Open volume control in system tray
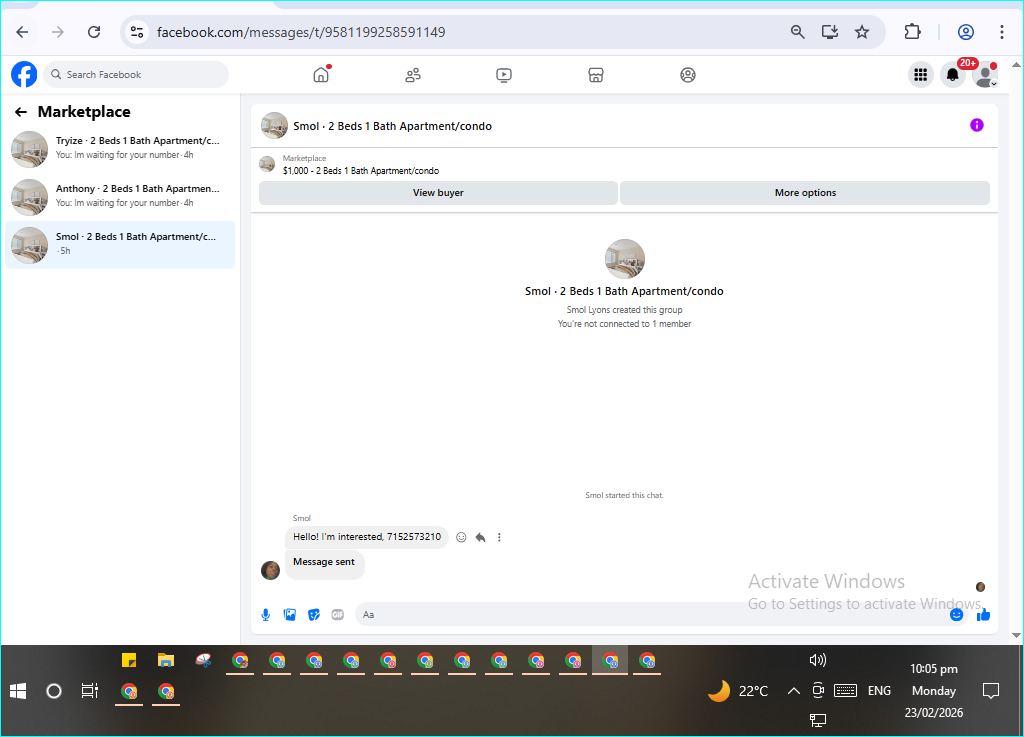This screenshot has width=1024, height=737. coord(818,660)
